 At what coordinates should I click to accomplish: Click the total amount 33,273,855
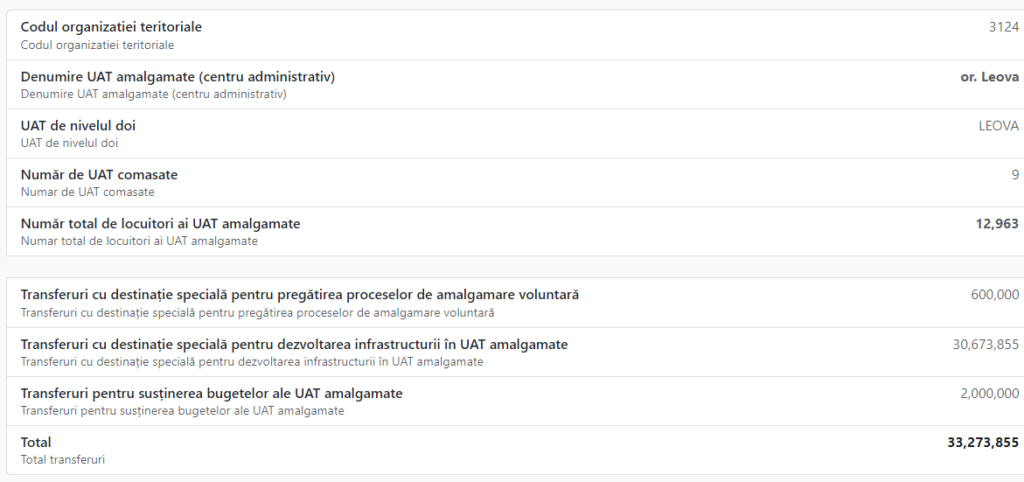[982, 442]
